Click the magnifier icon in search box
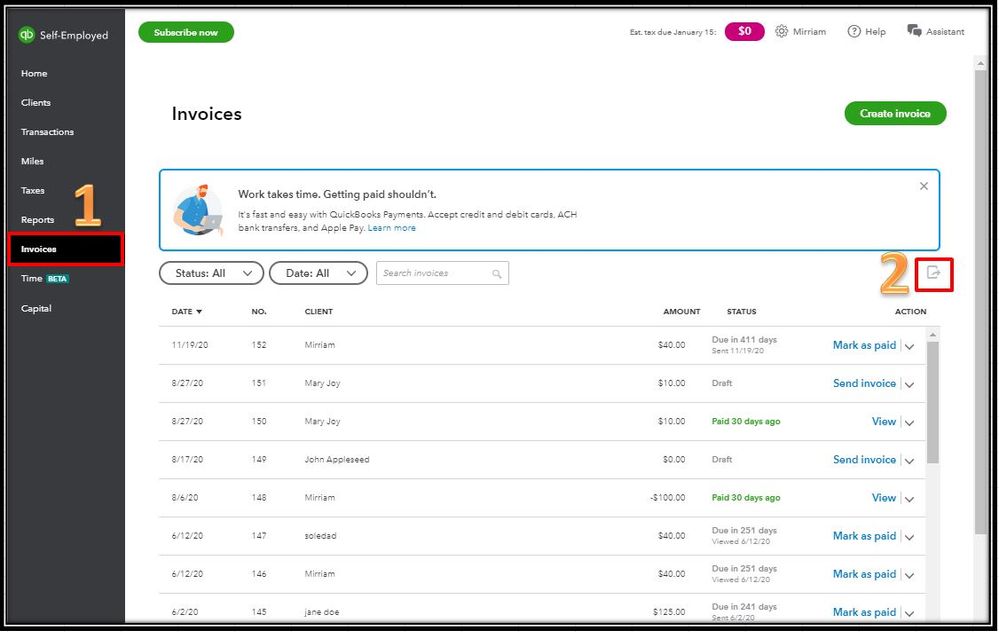 click(x=497, y=274)
